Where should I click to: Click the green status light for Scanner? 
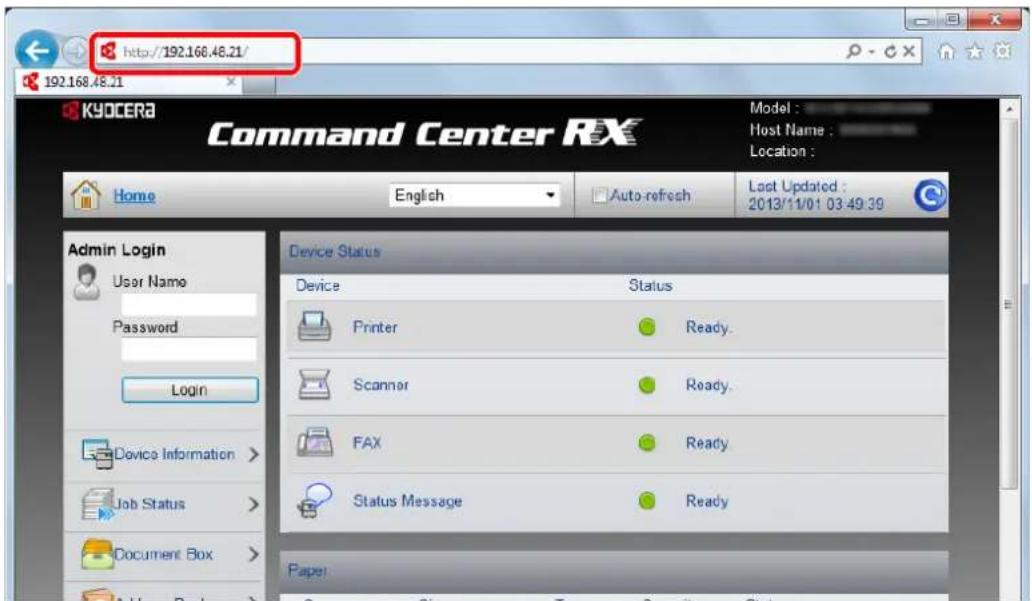click(x=647, y=384)
